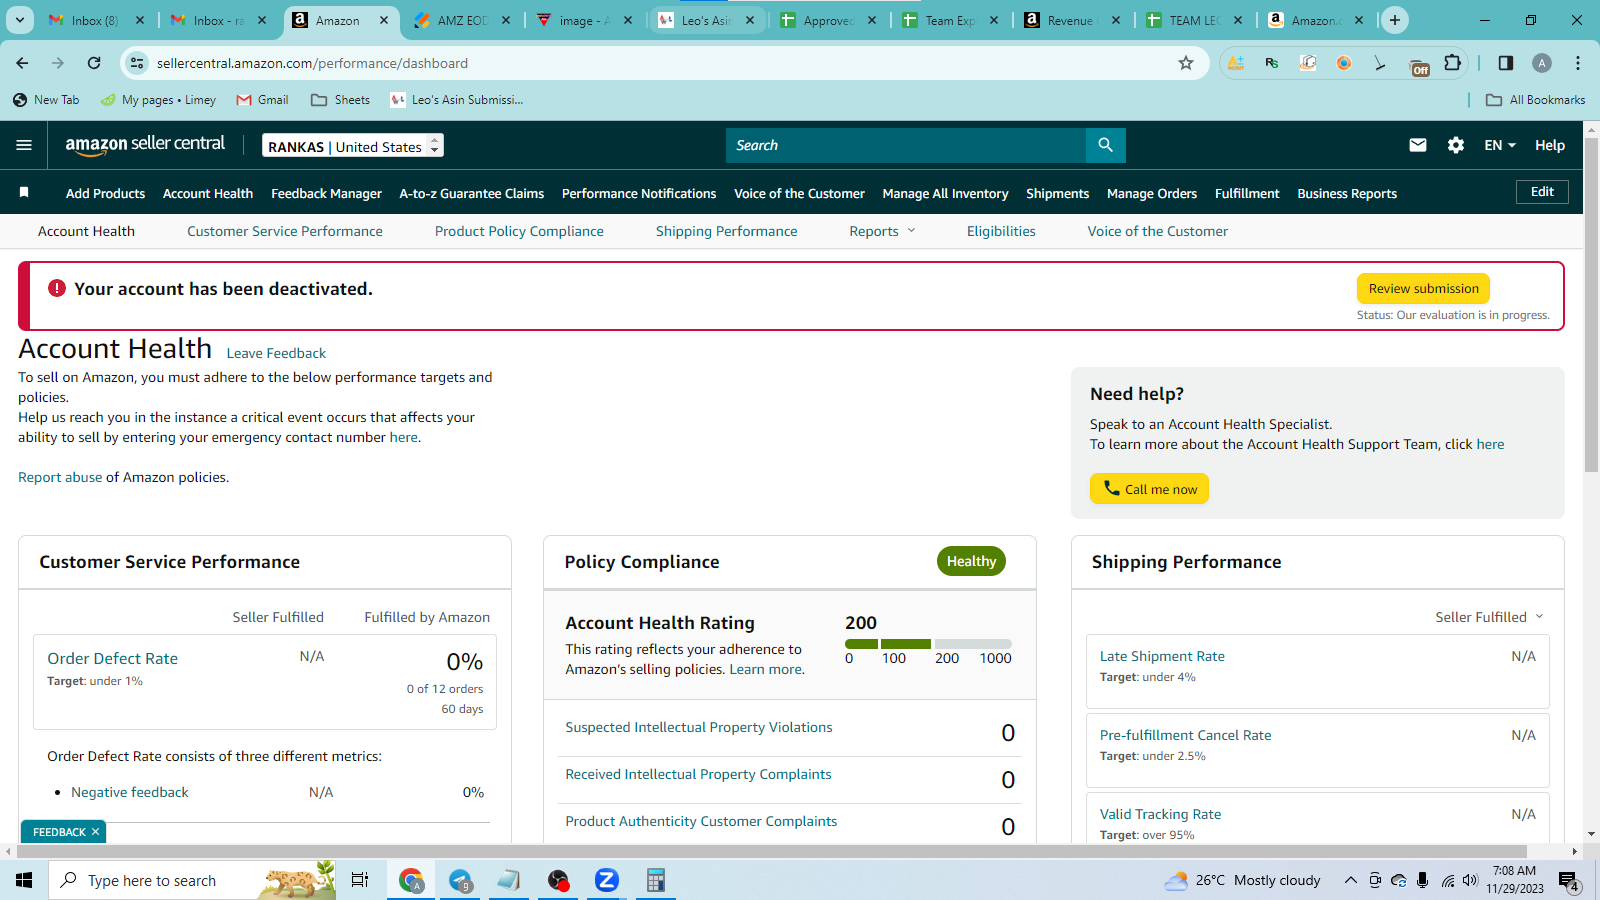Click the vertical page scrollbar
Screen dimensions: 1600x900
pyautogui.click(x=1591, y=304)
